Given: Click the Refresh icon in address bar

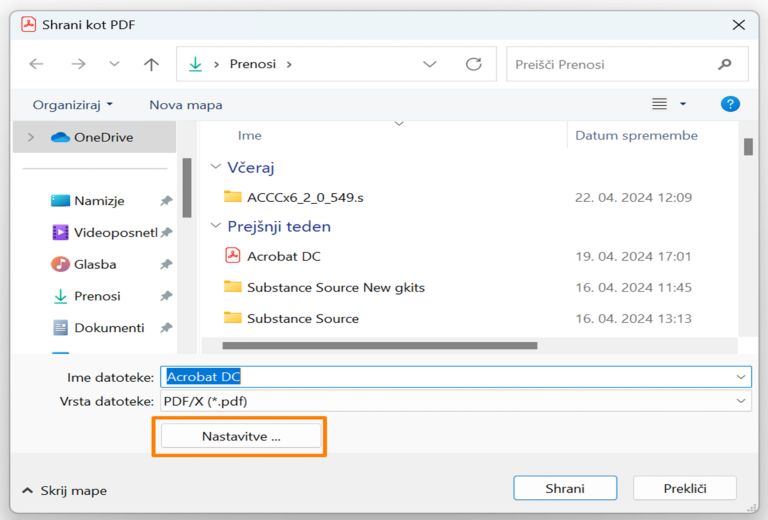Looking at the screenshot, I should coord(473,64).
